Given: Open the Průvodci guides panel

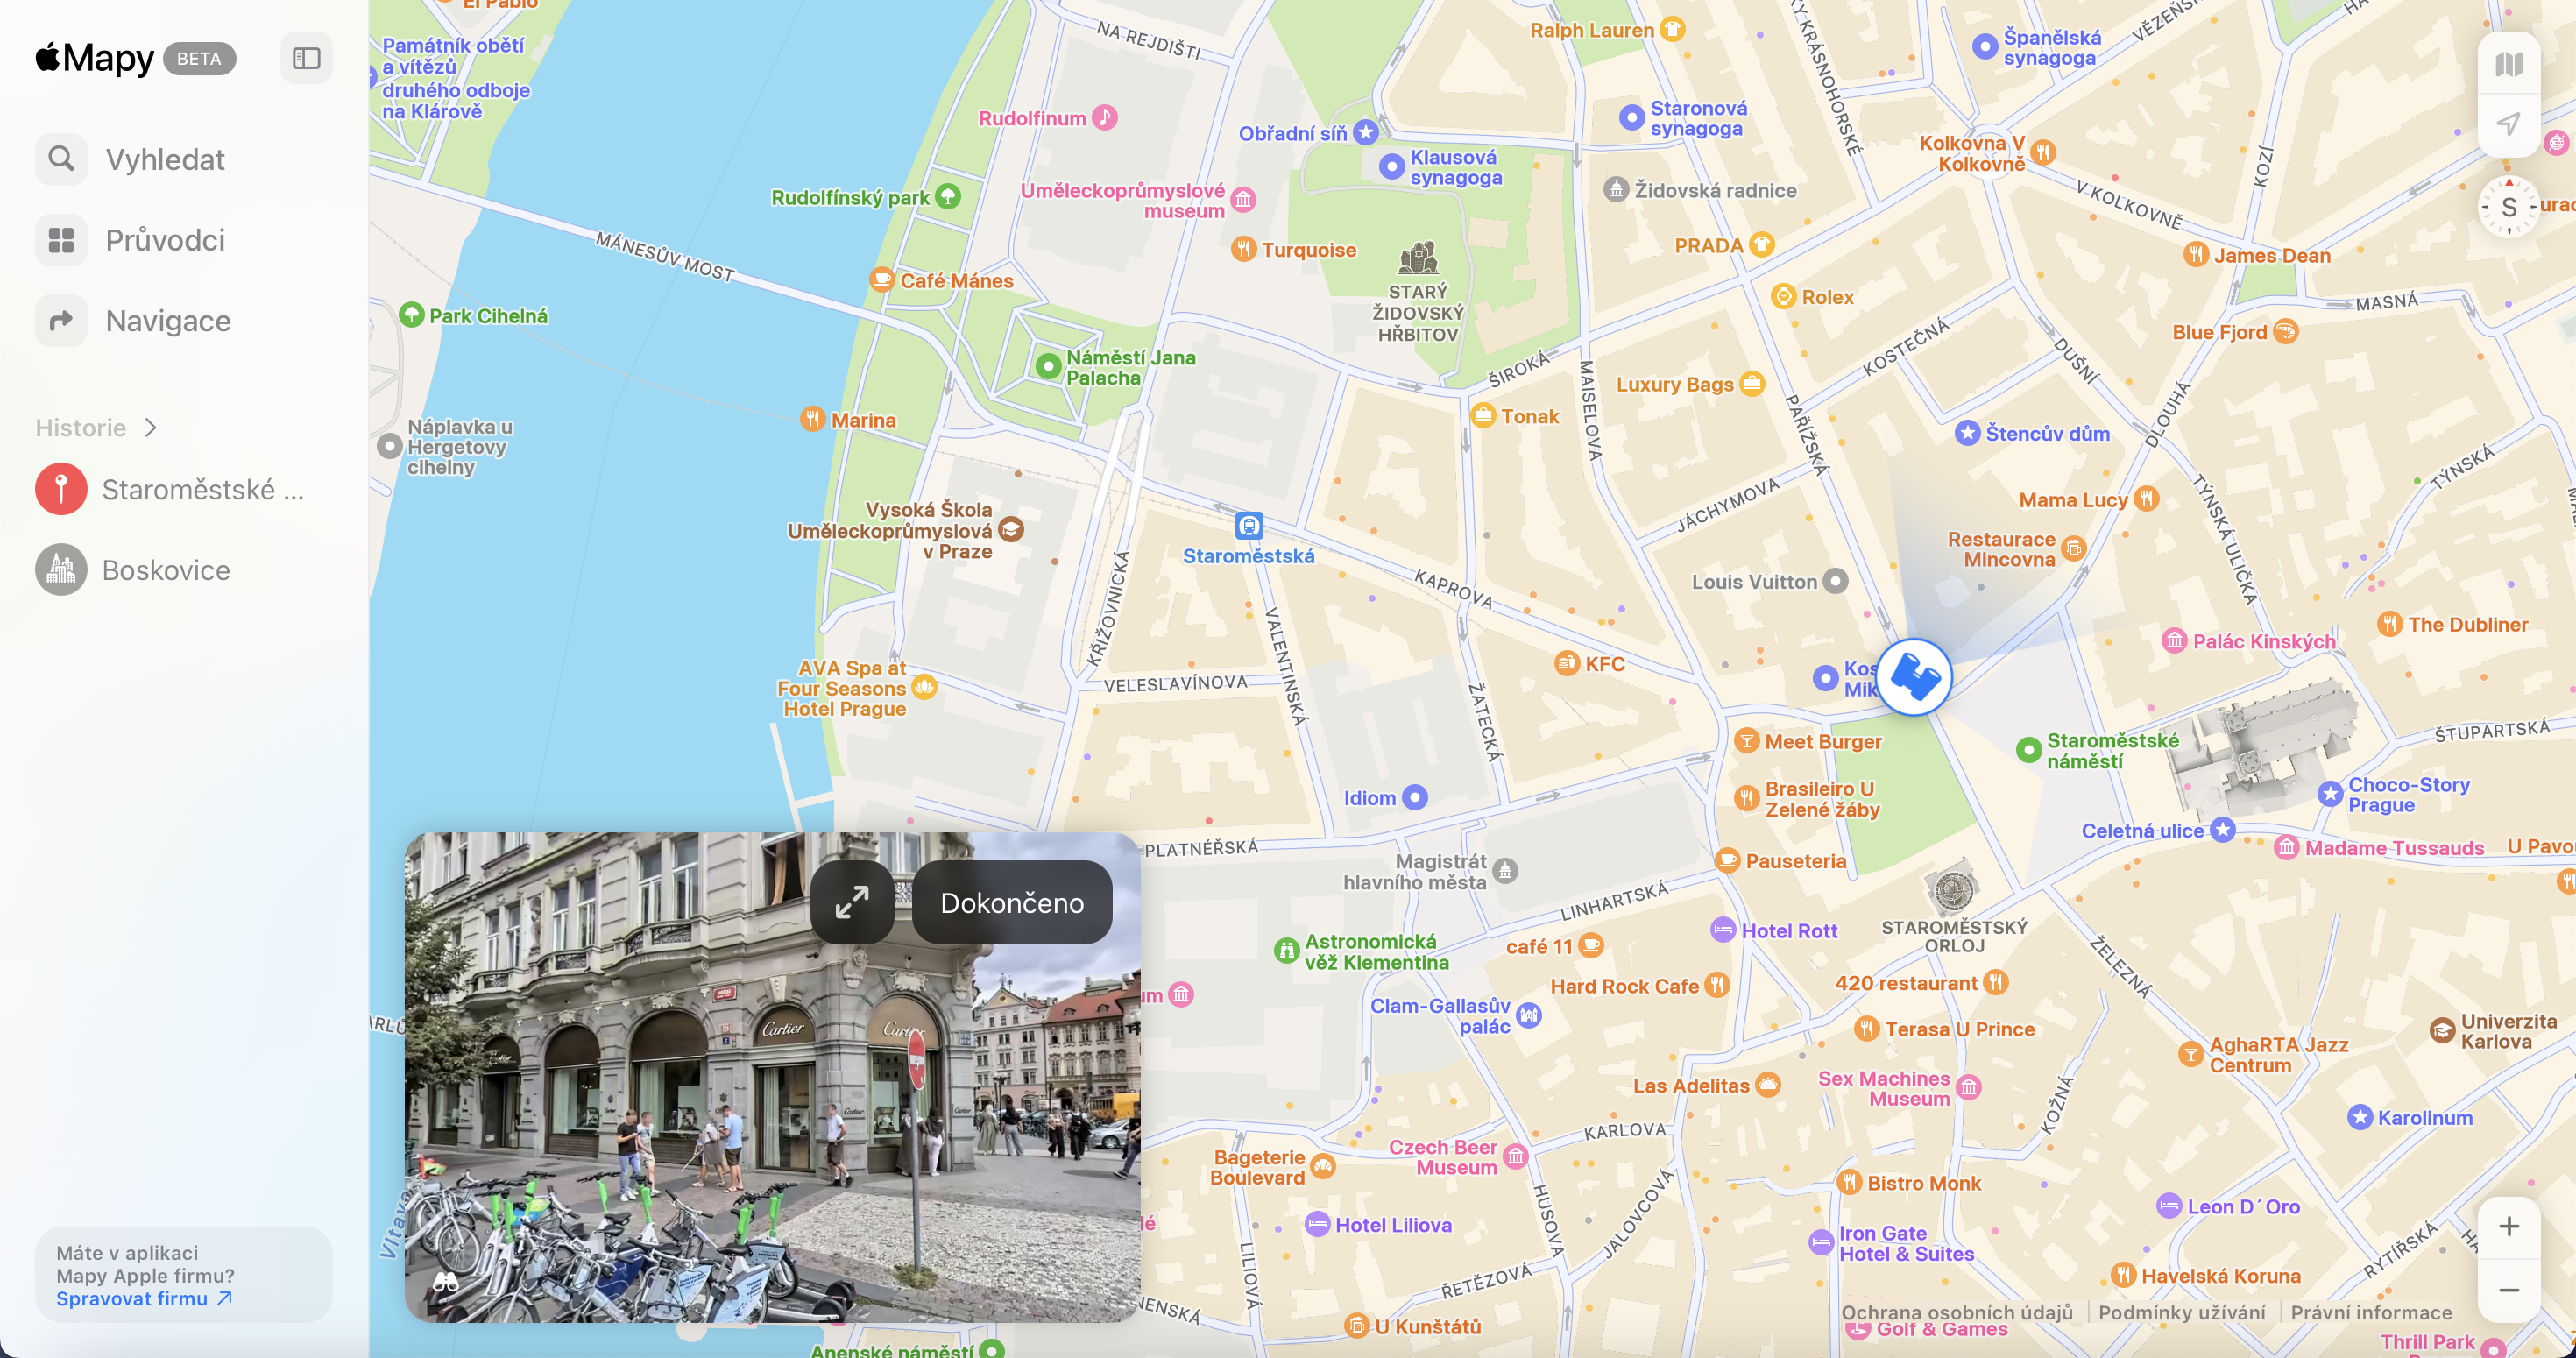Looking at the screenshot, I should tap(61, 239).
